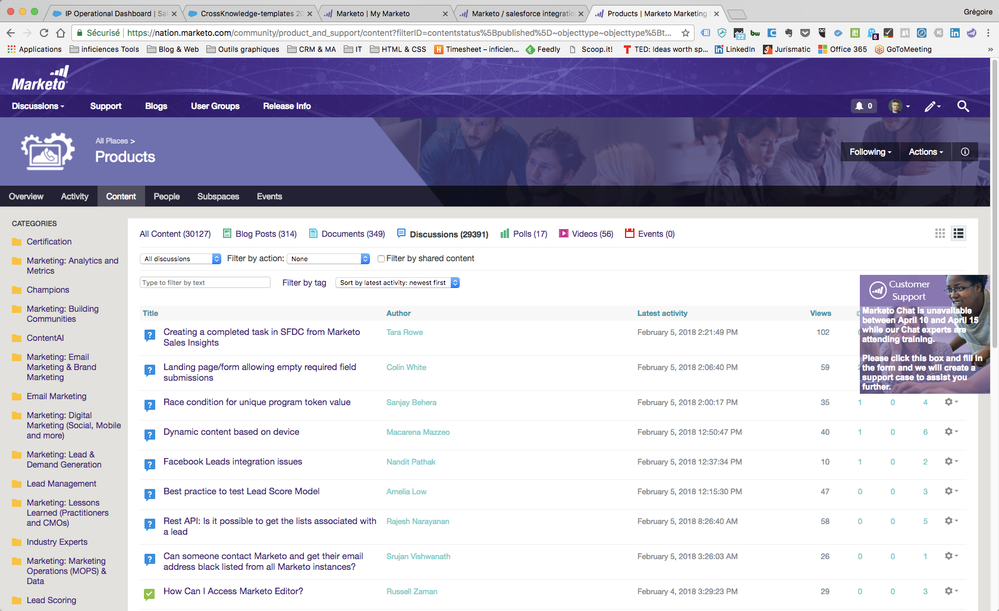Click the Products gear icon
999x611 pixels.
(x=47, y=151)
